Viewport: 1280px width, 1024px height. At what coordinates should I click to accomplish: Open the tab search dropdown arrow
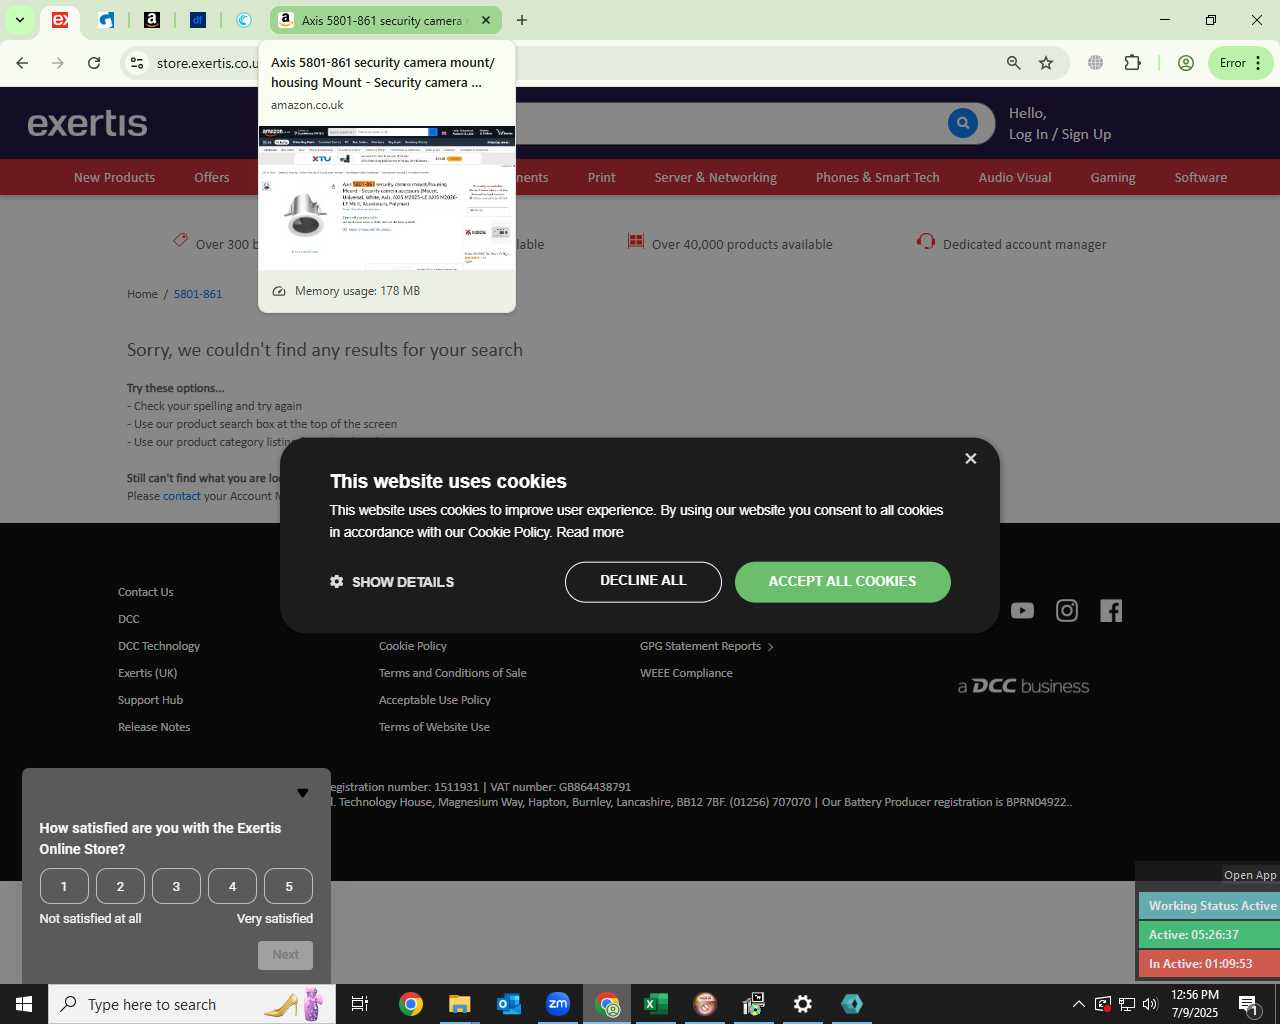tap(19, 20)
